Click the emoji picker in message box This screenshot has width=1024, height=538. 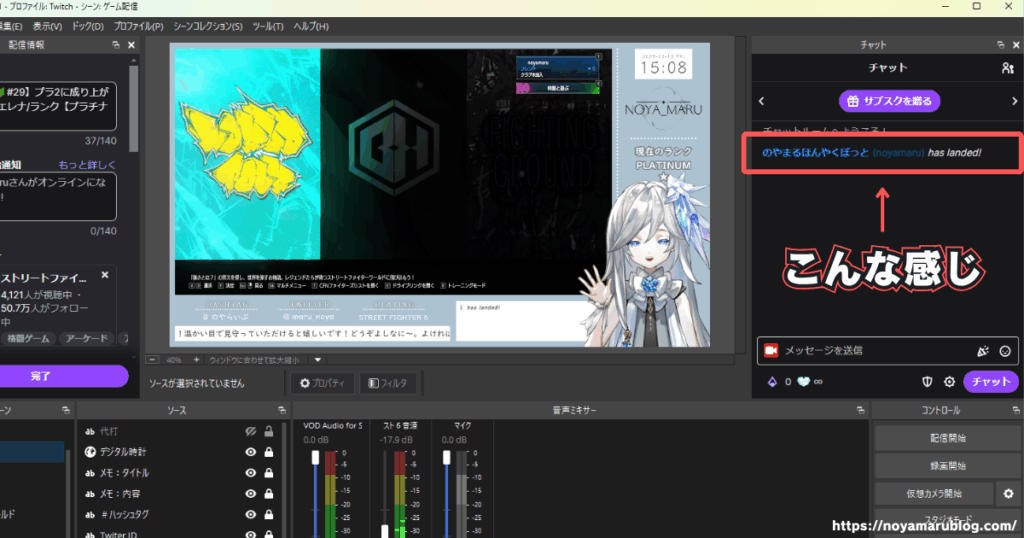1005,351
